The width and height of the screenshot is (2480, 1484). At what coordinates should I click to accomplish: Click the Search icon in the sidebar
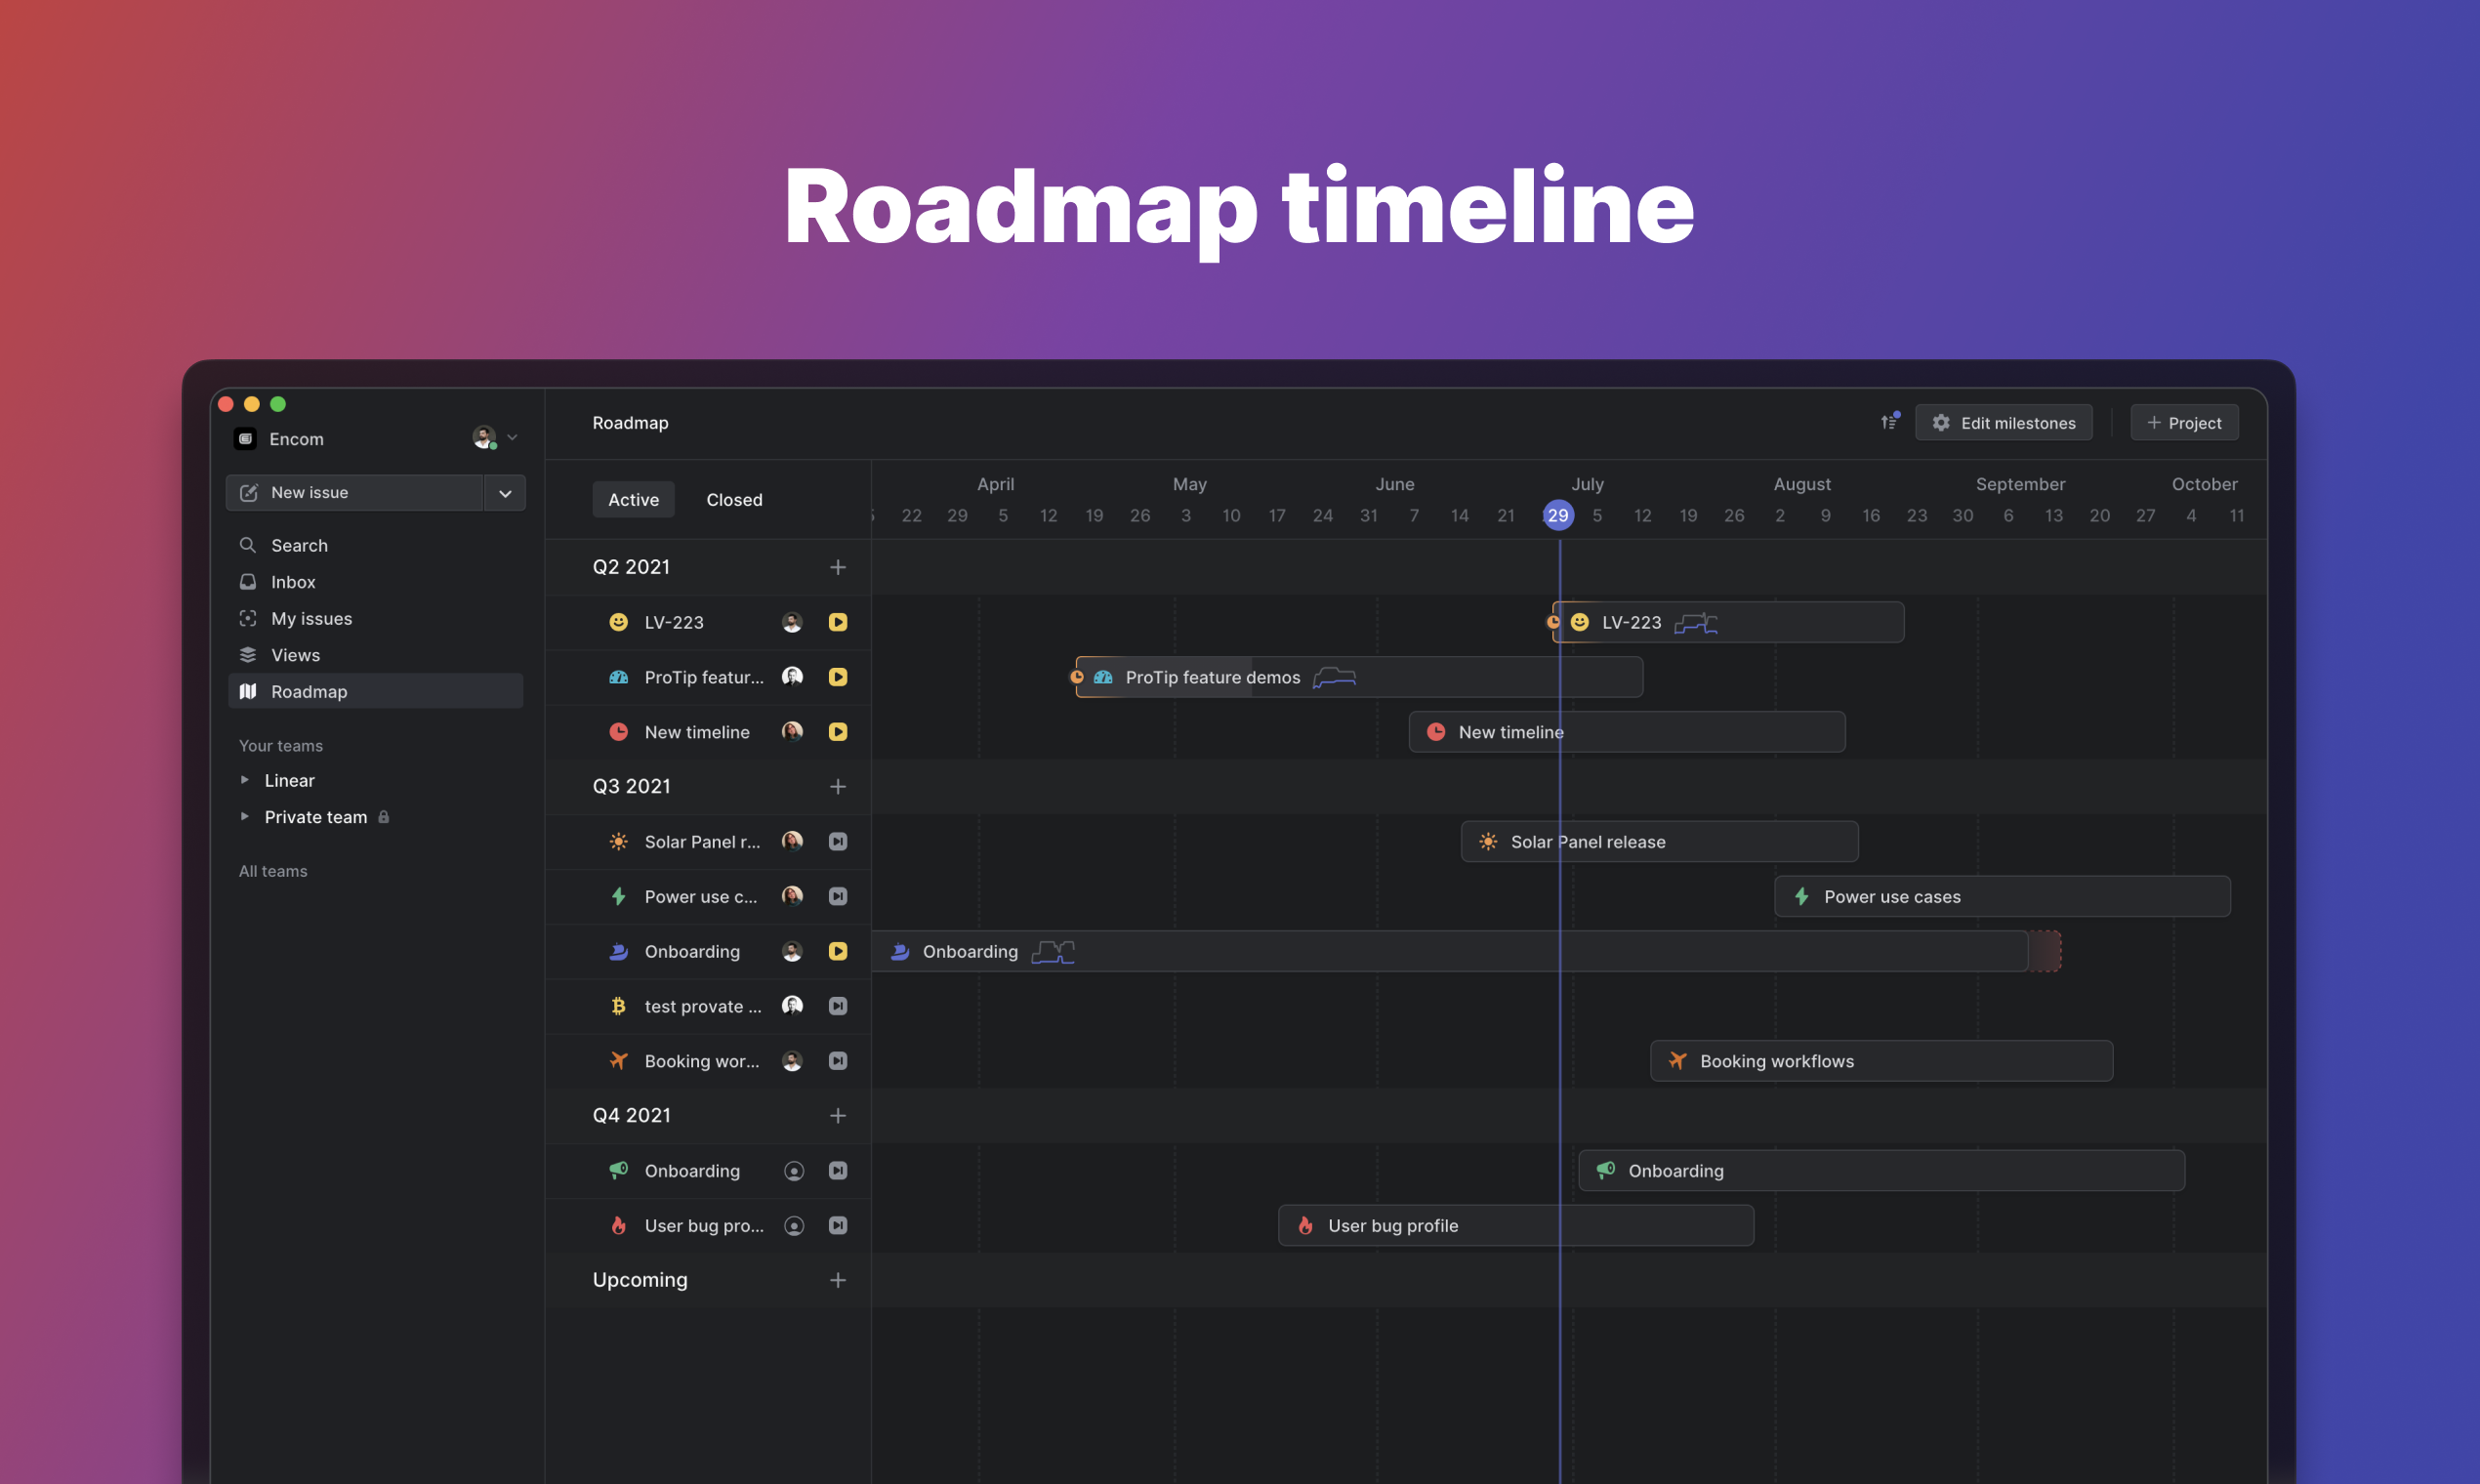[x=247, y=545]
